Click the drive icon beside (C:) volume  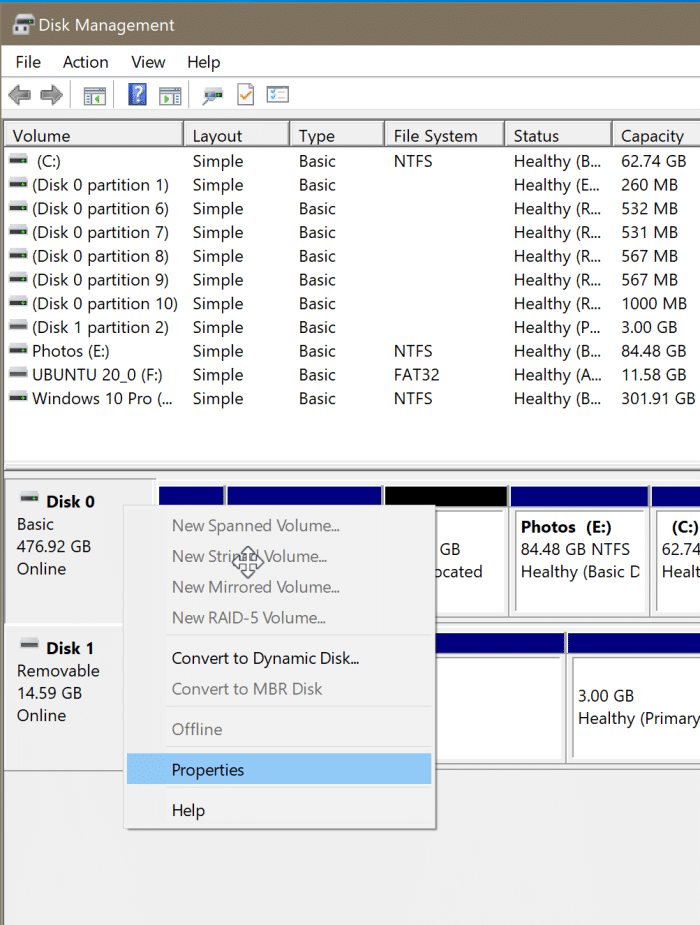(18, 160)
